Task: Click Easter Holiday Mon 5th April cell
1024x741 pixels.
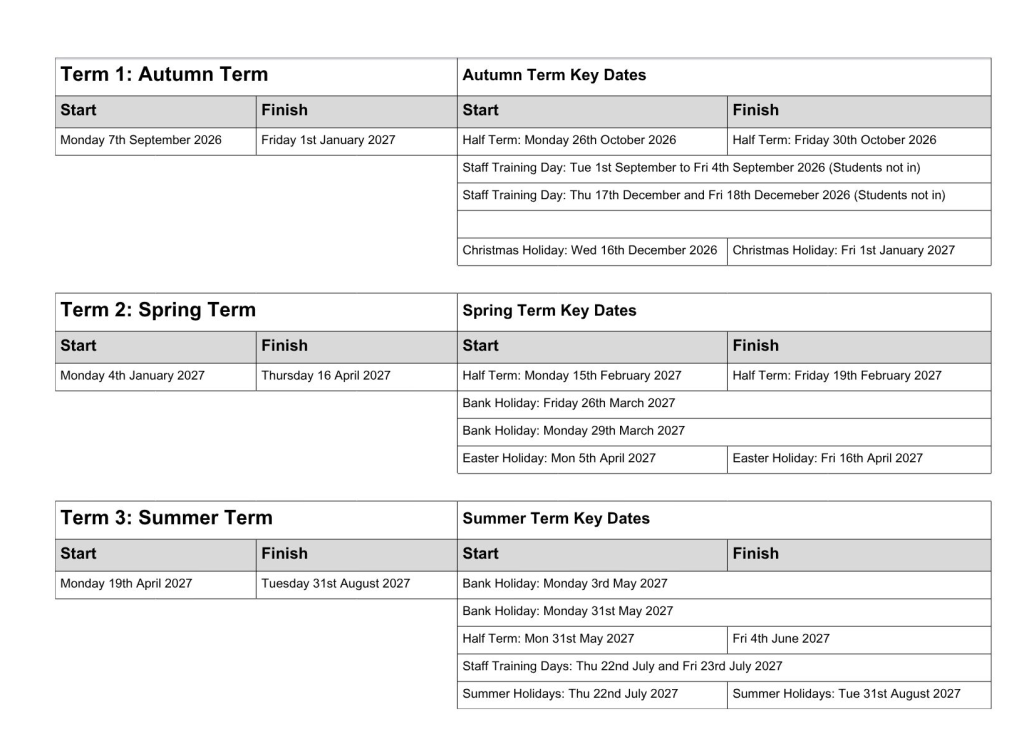Action: (592, 459)
